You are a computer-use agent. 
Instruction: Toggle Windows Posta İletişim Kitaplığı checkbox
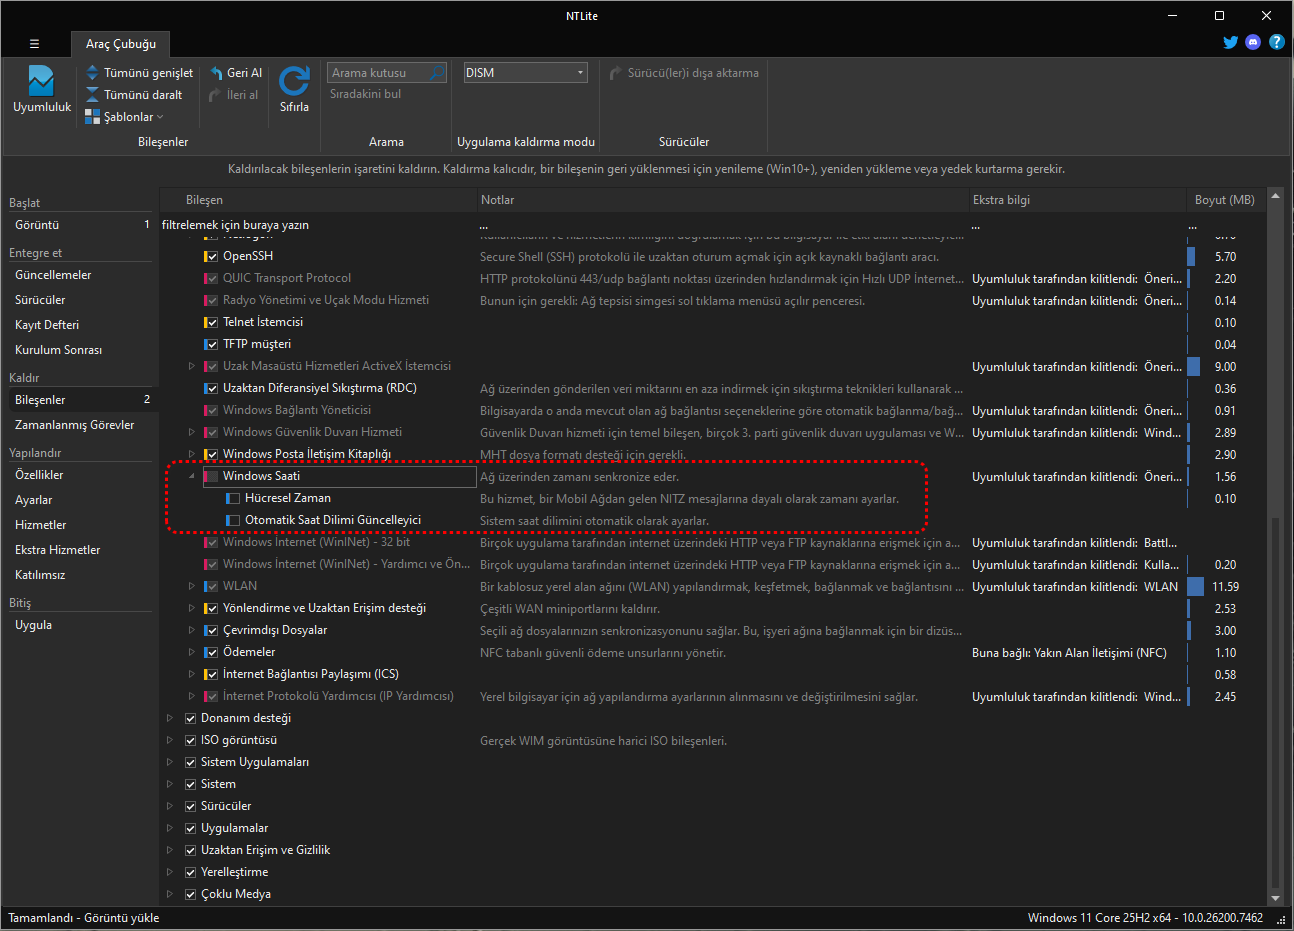[x=211, y=455]
